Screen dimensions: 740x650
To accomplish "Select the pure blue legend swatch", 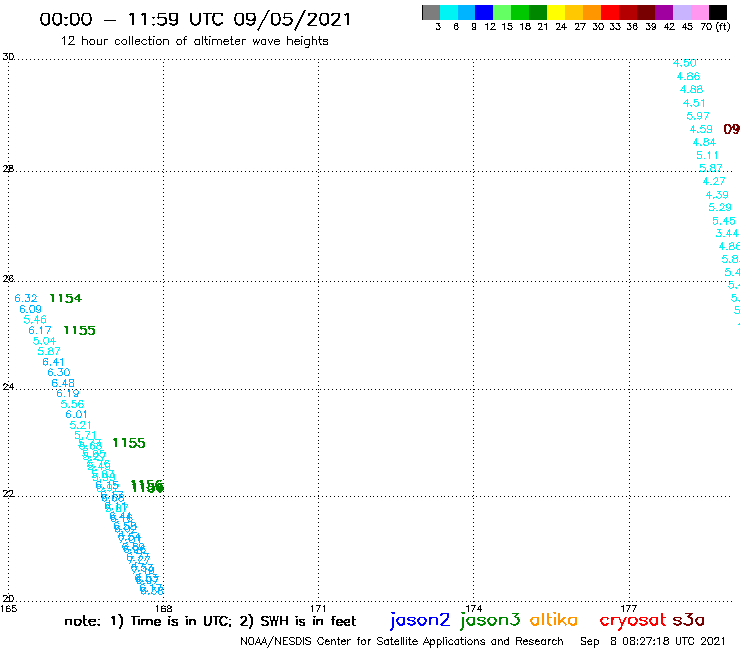I will [484, 12].
